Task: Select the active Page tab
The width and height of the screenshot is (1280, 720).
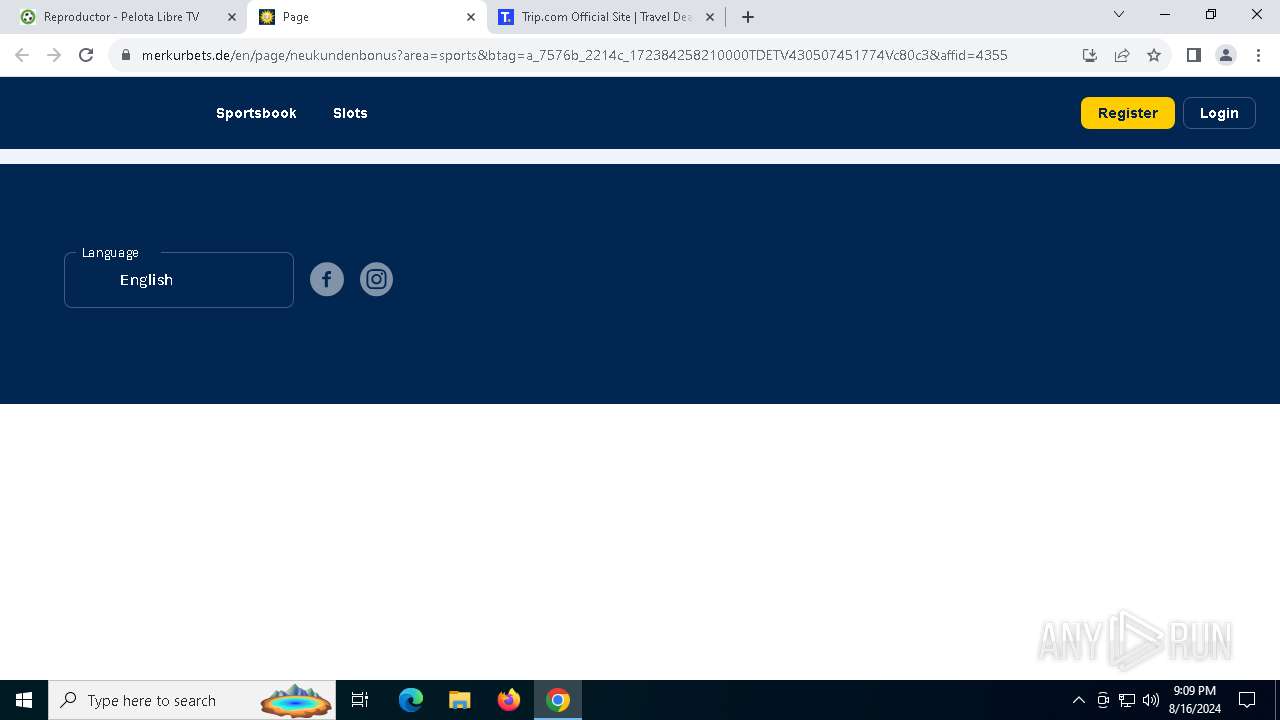Action: click(x=367, y=17)
